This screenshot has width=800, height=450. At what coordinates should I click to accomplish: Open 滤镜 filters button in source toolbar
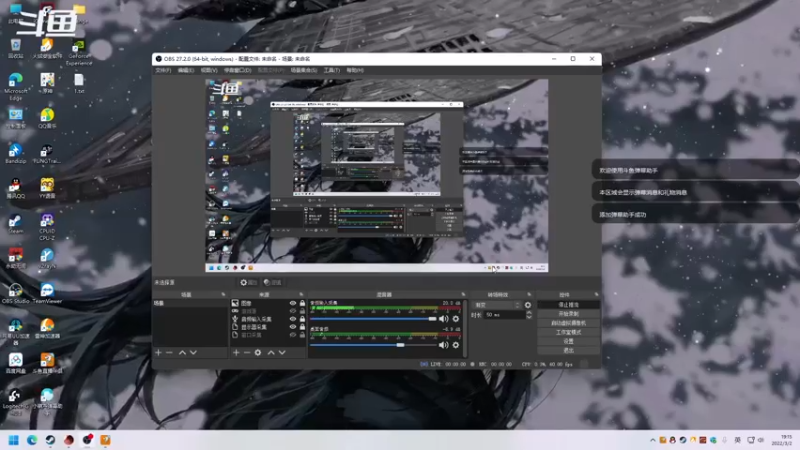click(x=273, y=282)
